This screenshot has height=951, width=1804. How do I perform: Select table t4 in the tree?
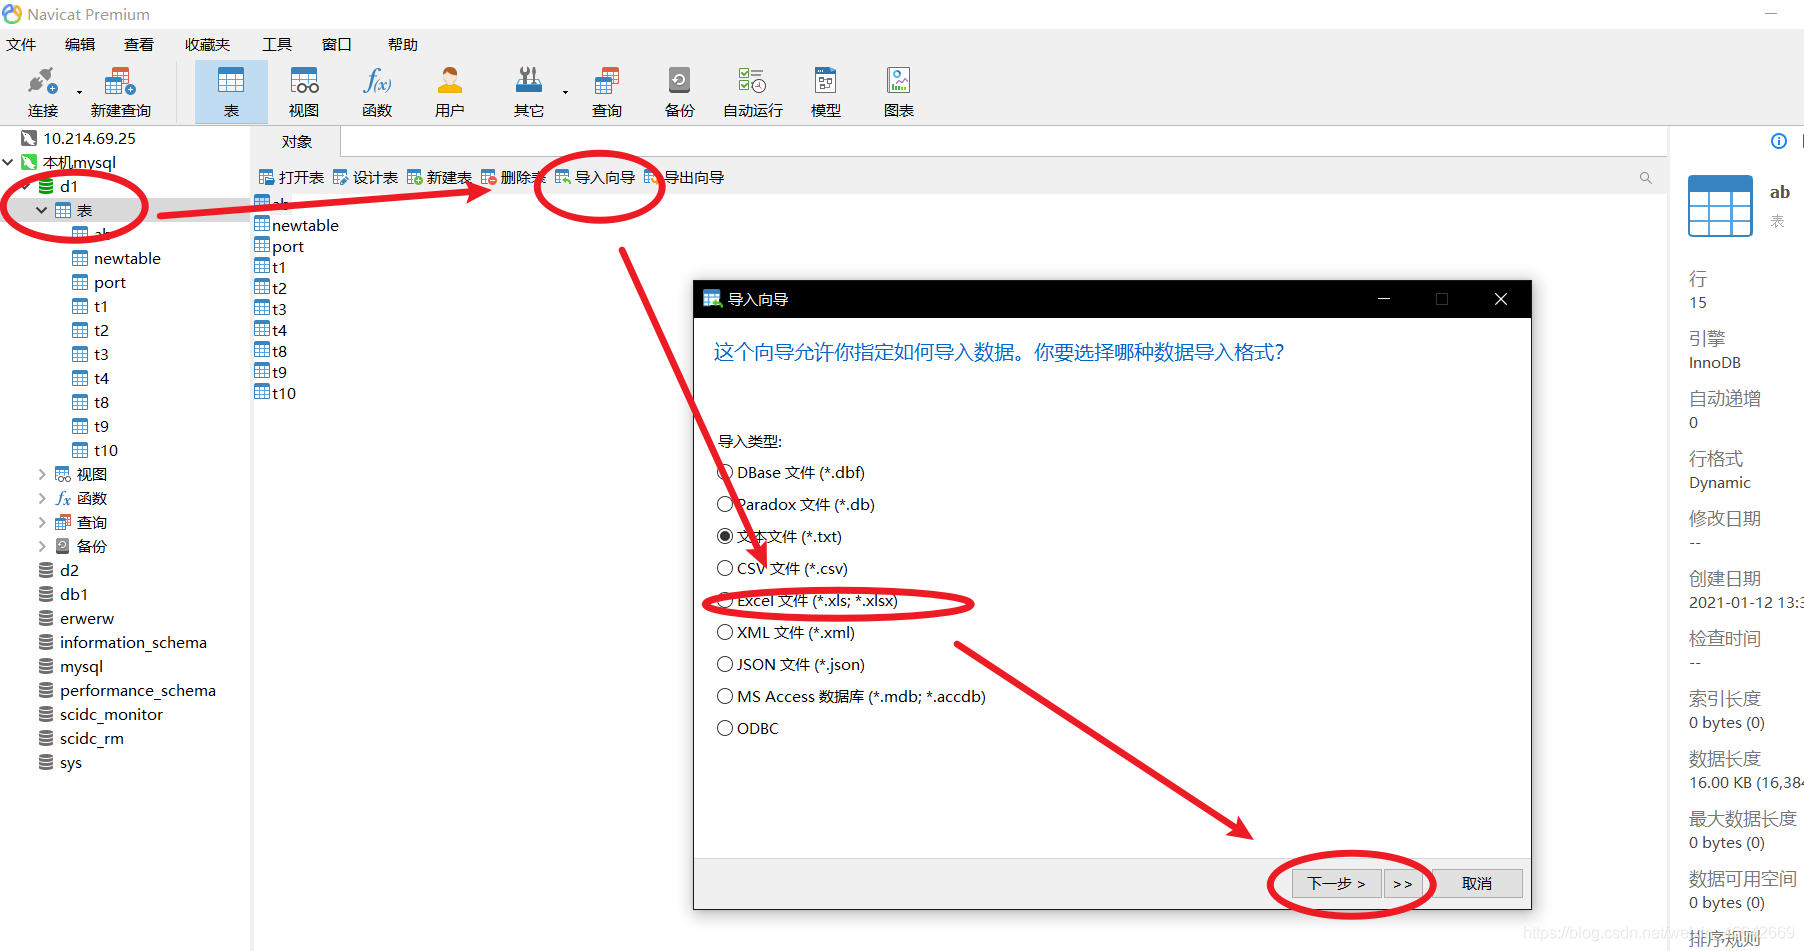point(90,378)
